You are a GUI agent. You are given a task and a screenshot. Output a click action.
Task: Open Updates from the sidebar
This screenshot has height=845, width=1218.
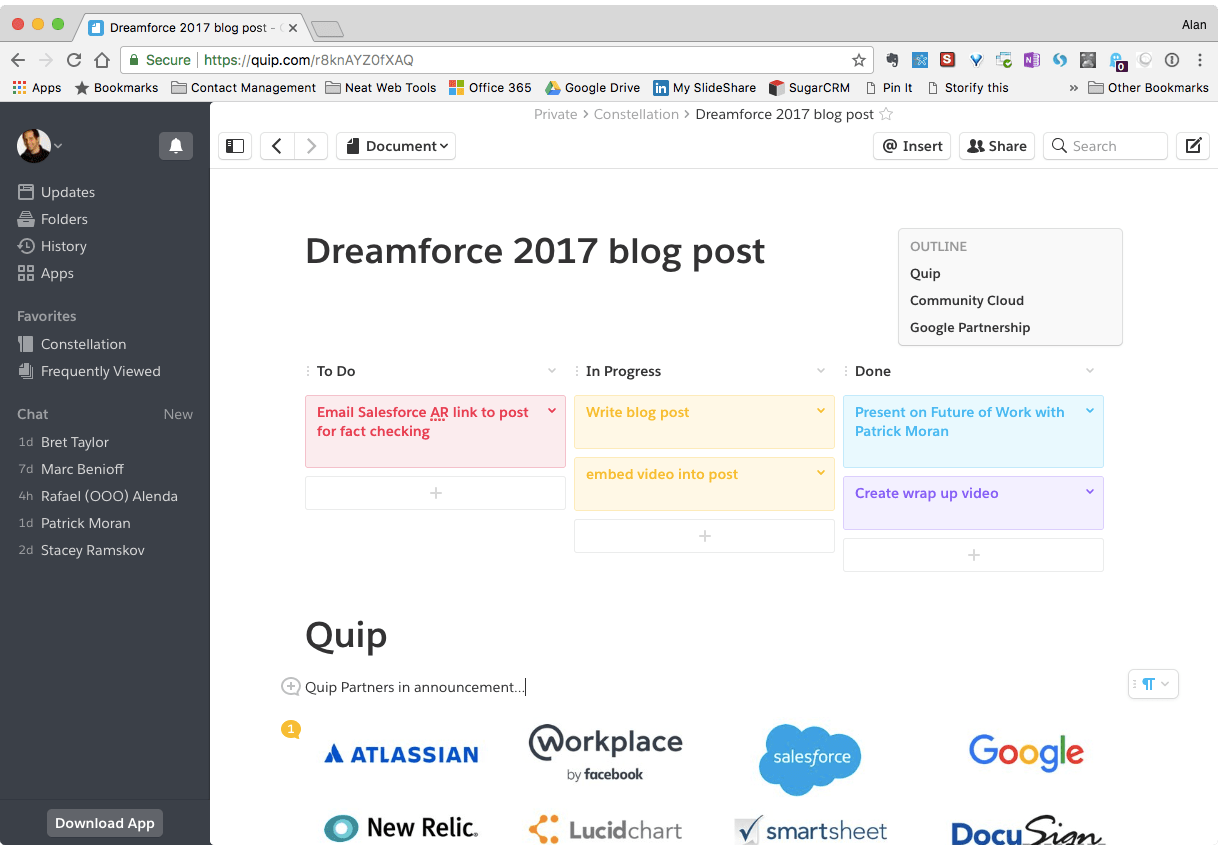(67, 191)
